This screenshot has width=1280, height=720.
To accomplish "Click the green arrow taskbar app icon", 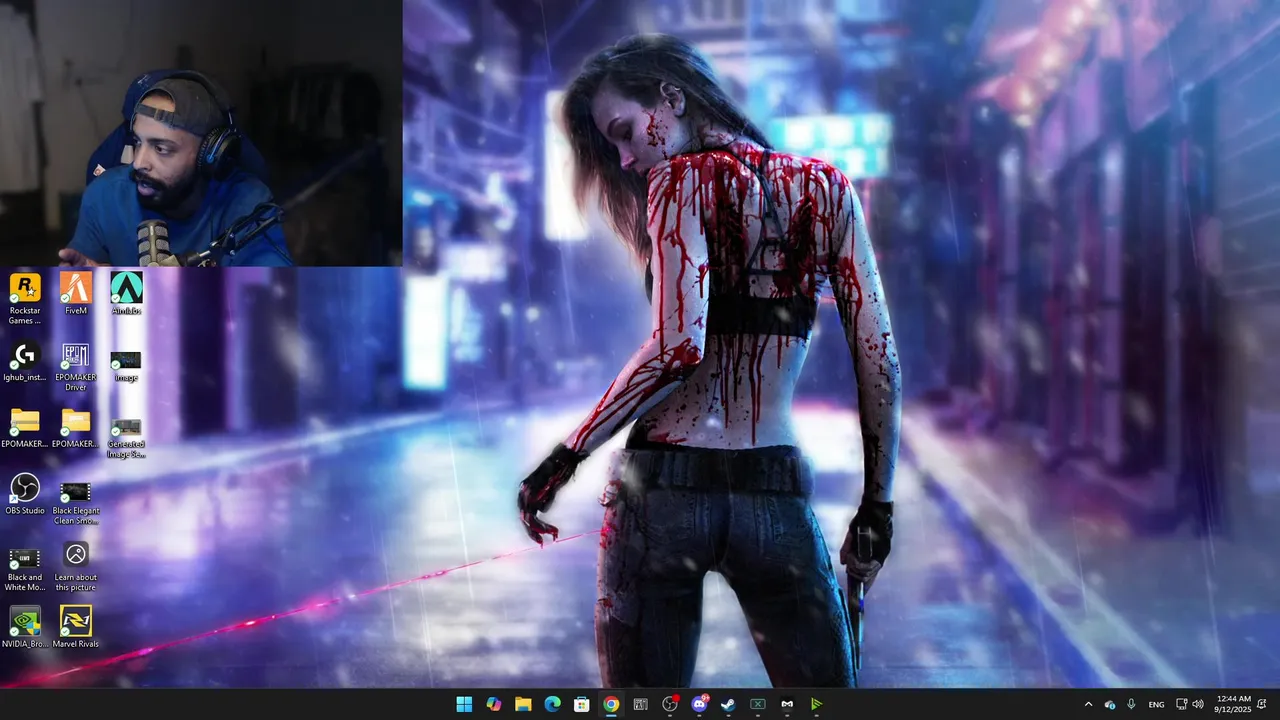I will (816, 704).
